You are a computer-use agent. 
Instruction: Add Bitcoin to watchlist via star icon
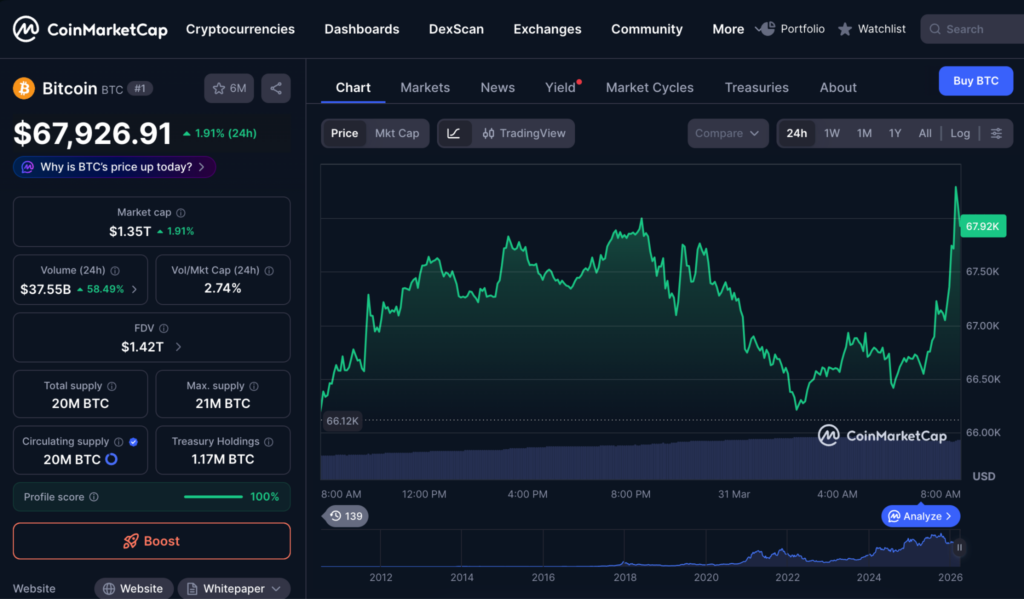click(219, 88)
